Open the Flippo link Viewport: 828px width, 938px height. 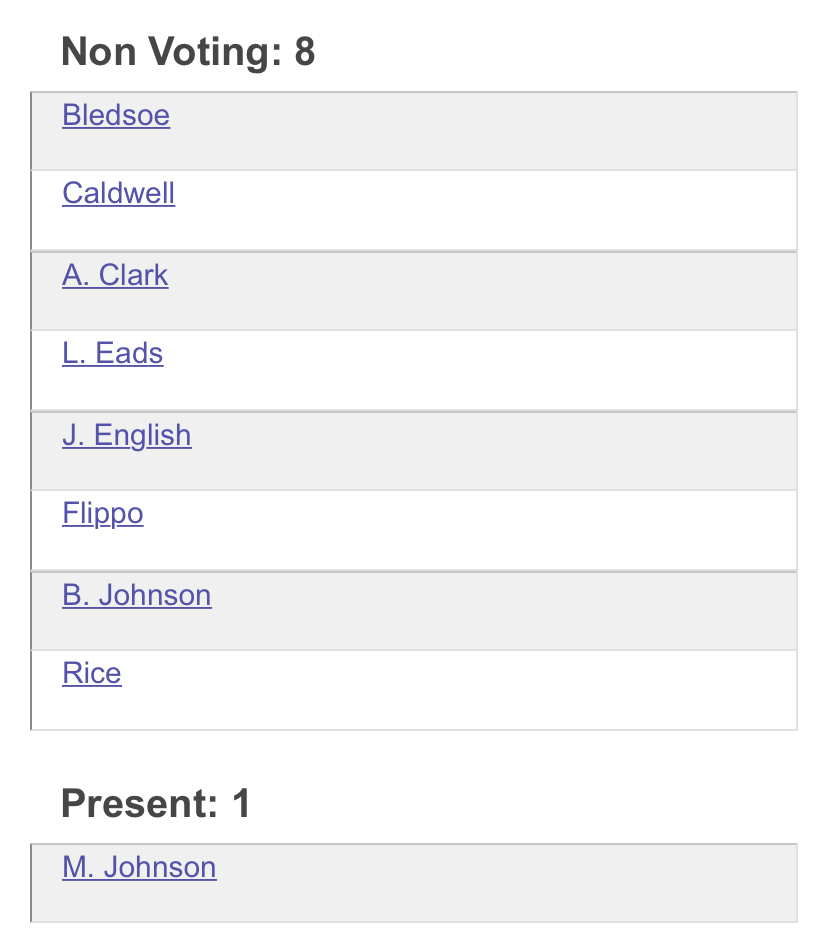(103, 514)
